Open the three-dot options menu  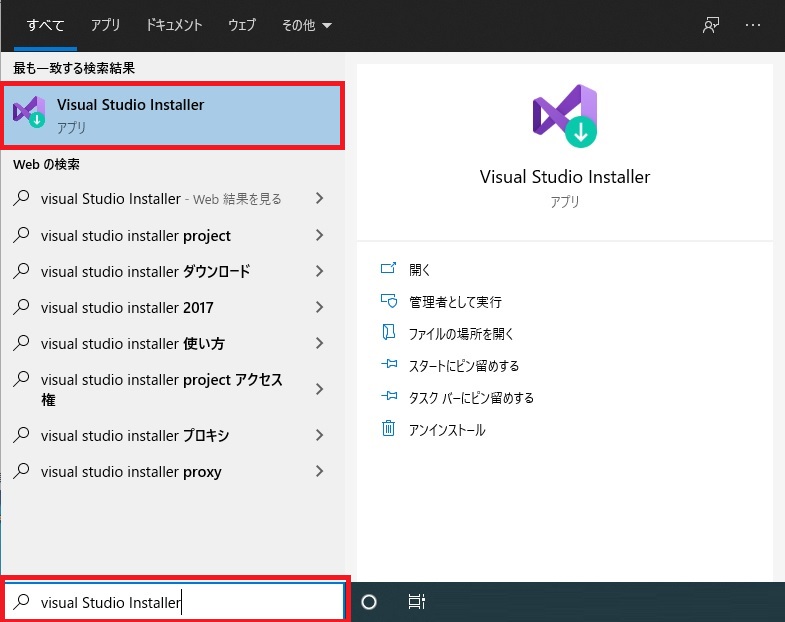[752, 25]
